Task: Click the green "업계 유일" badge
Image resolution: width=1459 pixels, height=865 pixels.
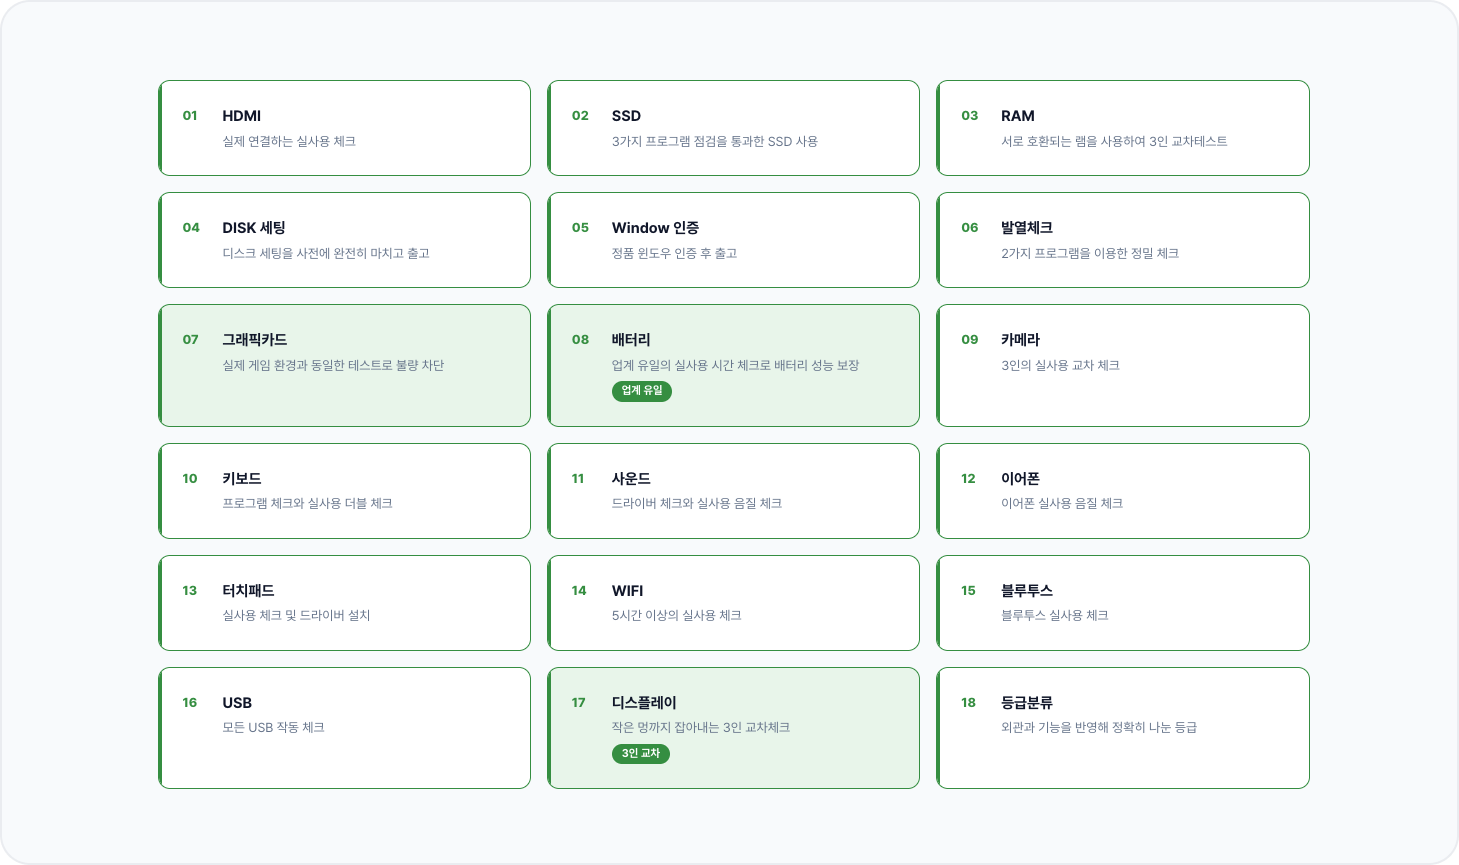Action: 642,391
